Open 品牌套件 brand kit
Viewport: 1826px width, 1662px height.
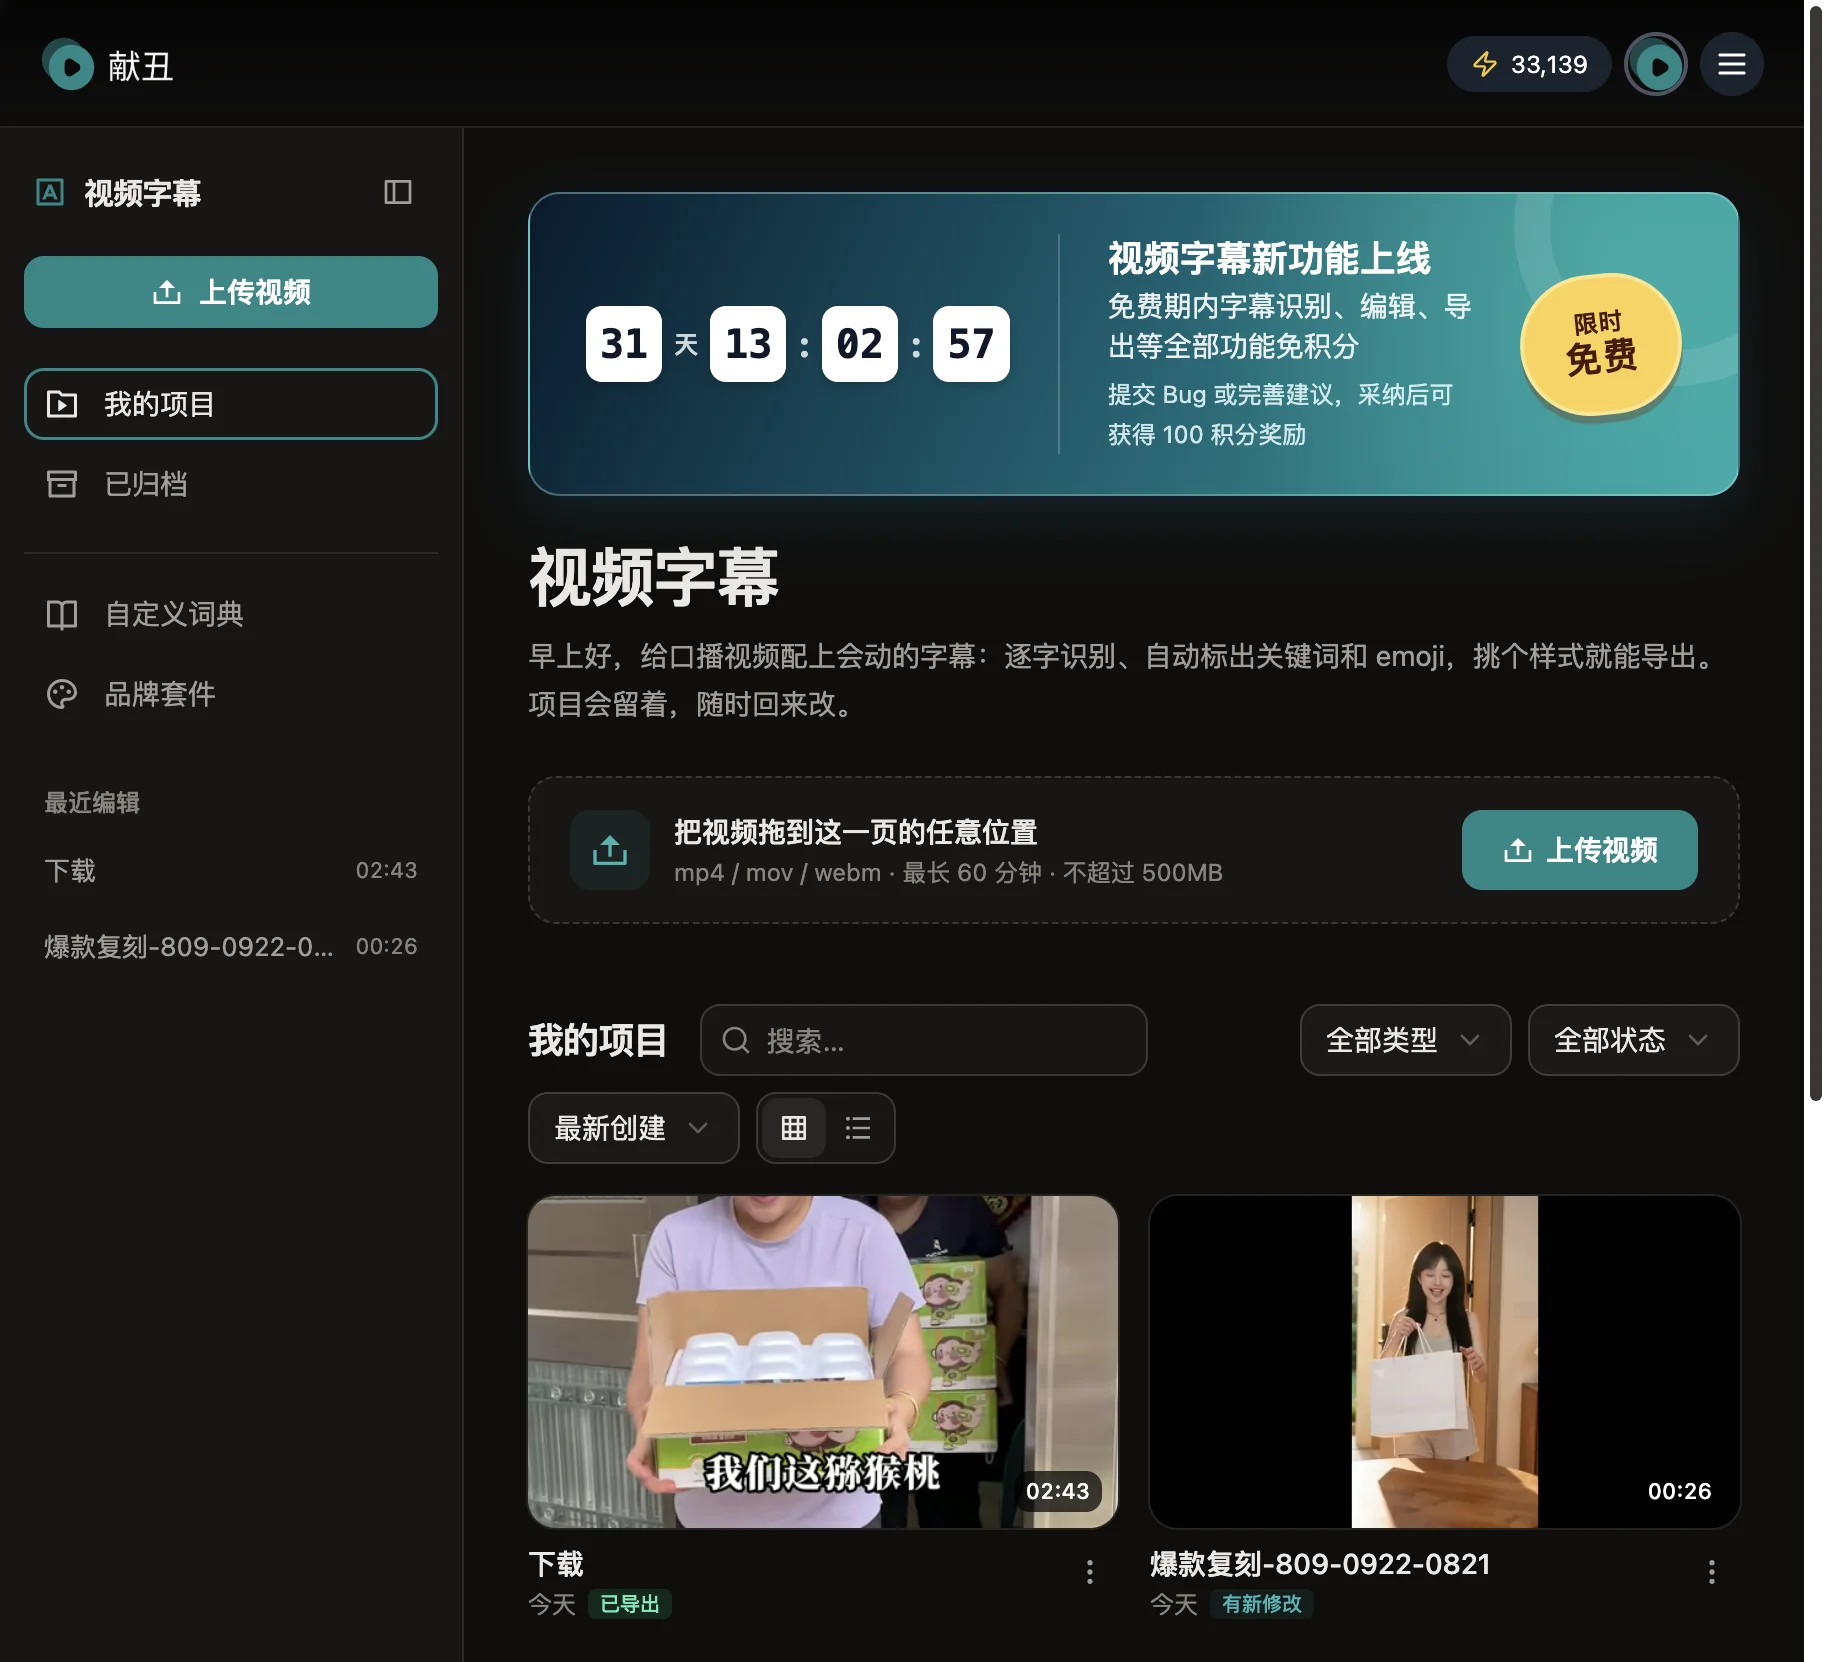tap(231, 694)
